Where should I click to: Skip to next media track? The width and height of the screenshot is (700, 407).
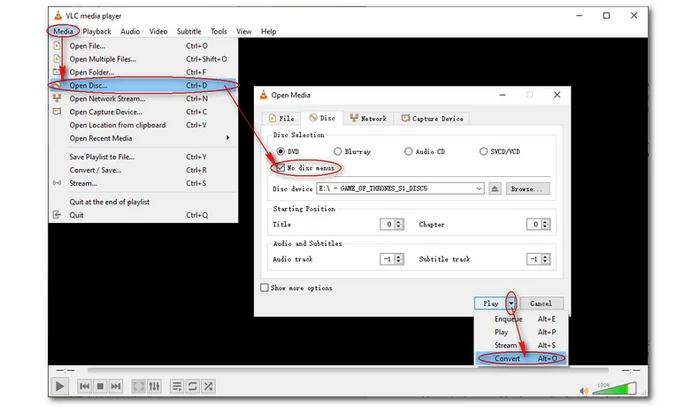(116, 386)
